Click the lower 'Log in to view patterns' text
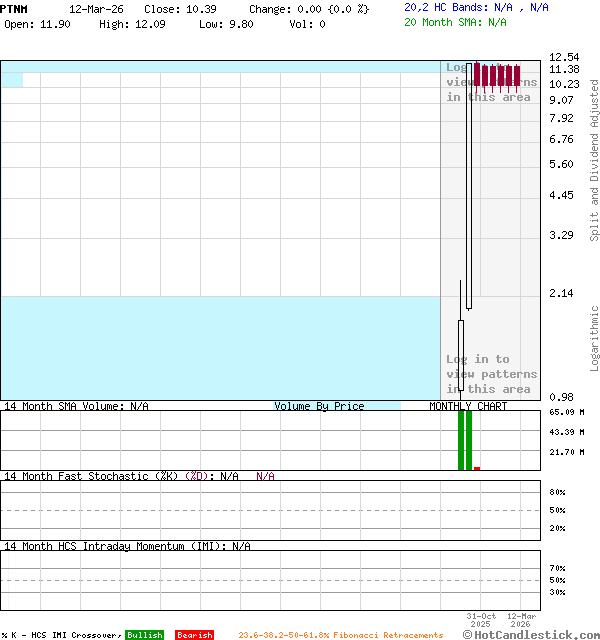Viewport: 600px width, 640px height. click(490, 374)
